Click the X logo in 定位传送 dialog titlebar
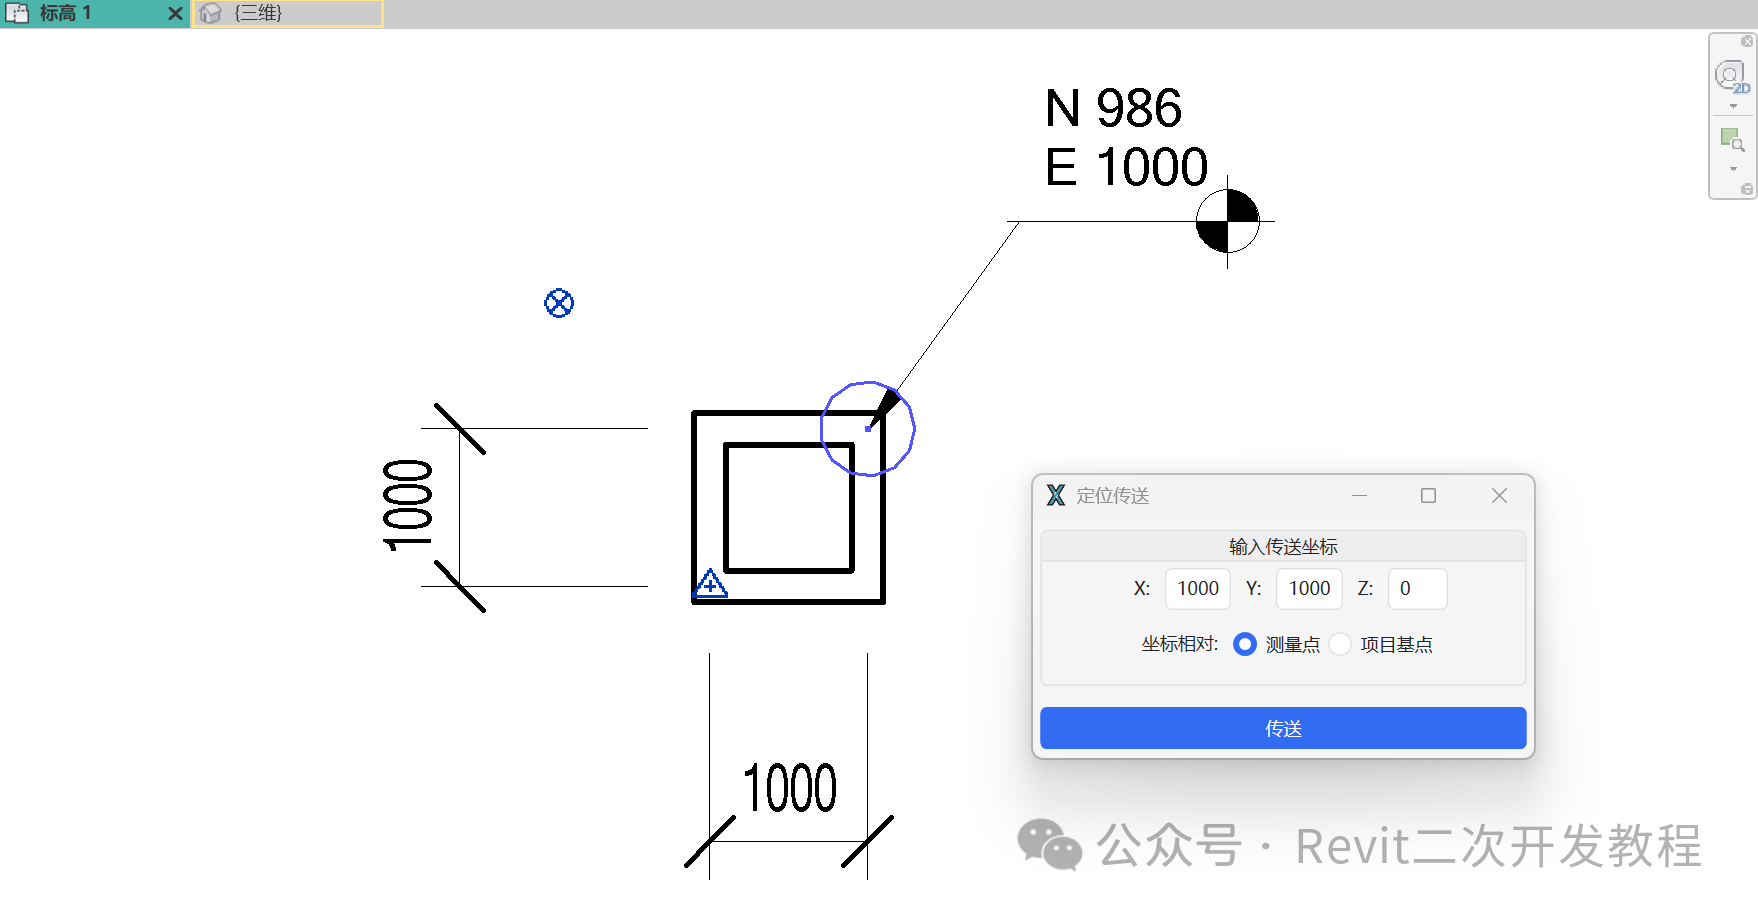Image resolution: width=1758 pixels, height=916 pixels. coord(1055,495)
